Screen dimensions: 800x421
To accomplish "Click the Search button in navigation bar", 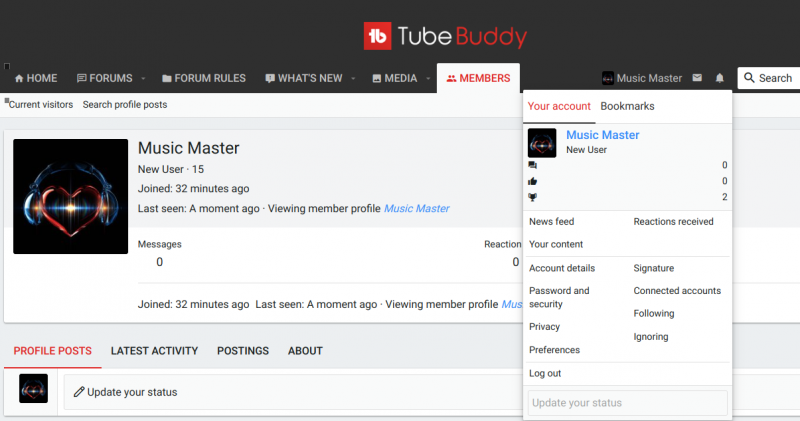I will pyautogui.click(x=767, y=78).
